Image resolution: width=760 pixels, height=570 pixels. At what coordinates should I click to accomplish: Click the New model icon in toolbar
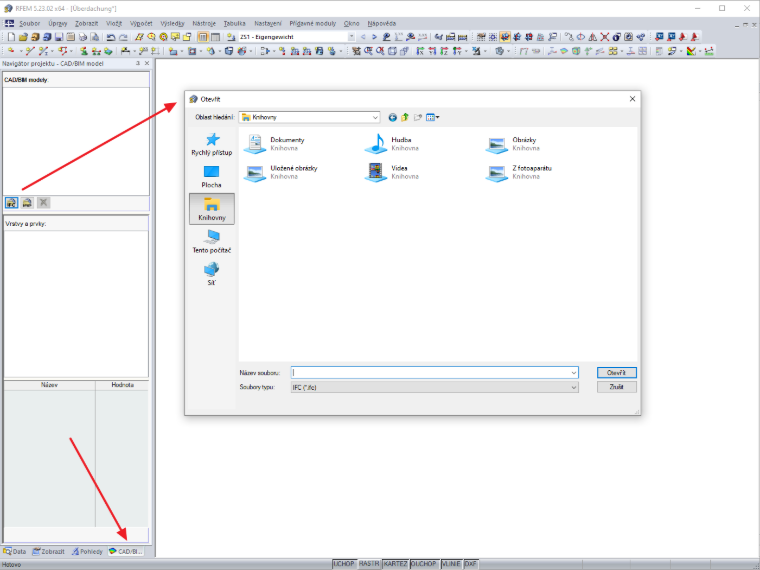click(11, 37)
